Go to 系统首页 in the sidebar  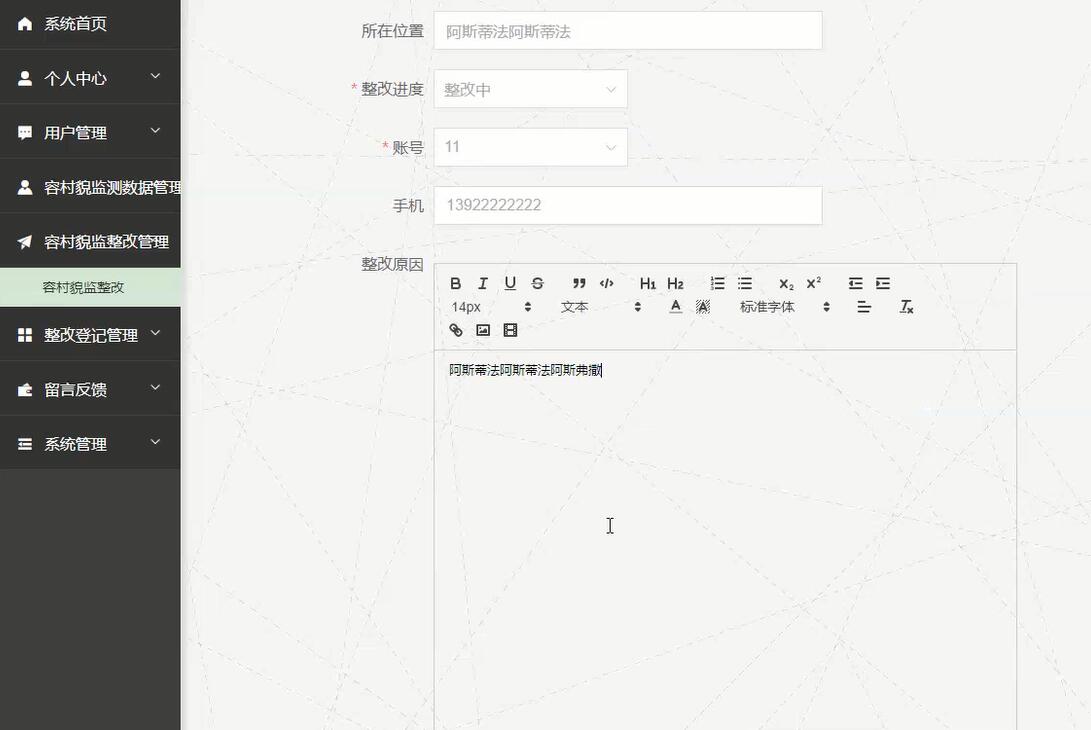pyautogui.click(x=90, y=23)
